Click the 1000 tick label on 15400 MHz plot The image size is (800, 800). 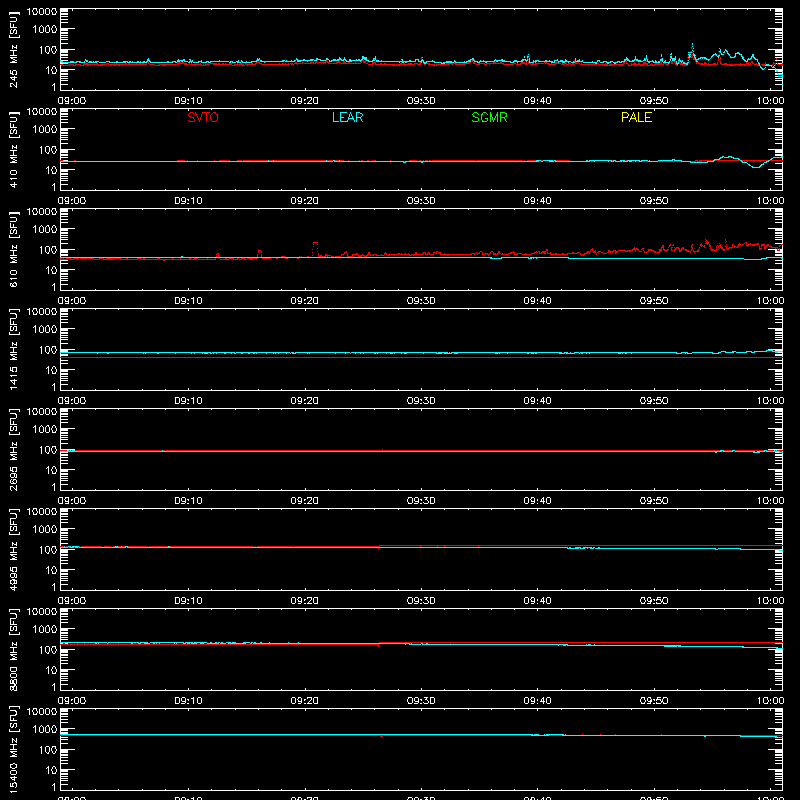click(x=45, y=730)
